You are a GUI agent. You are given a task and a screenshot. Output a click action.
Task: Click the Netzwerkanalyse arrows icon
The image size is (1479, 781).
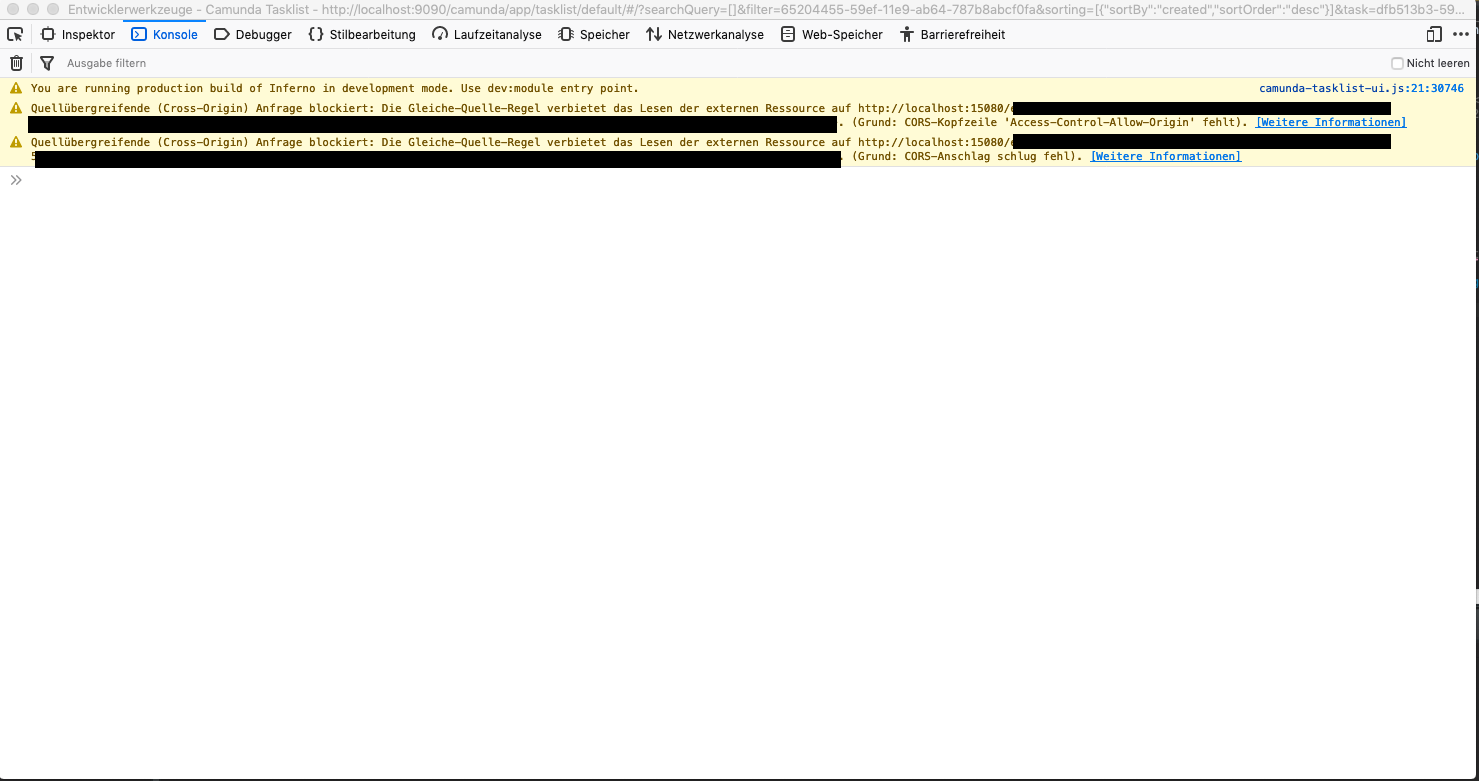click(x=654, y=34)
